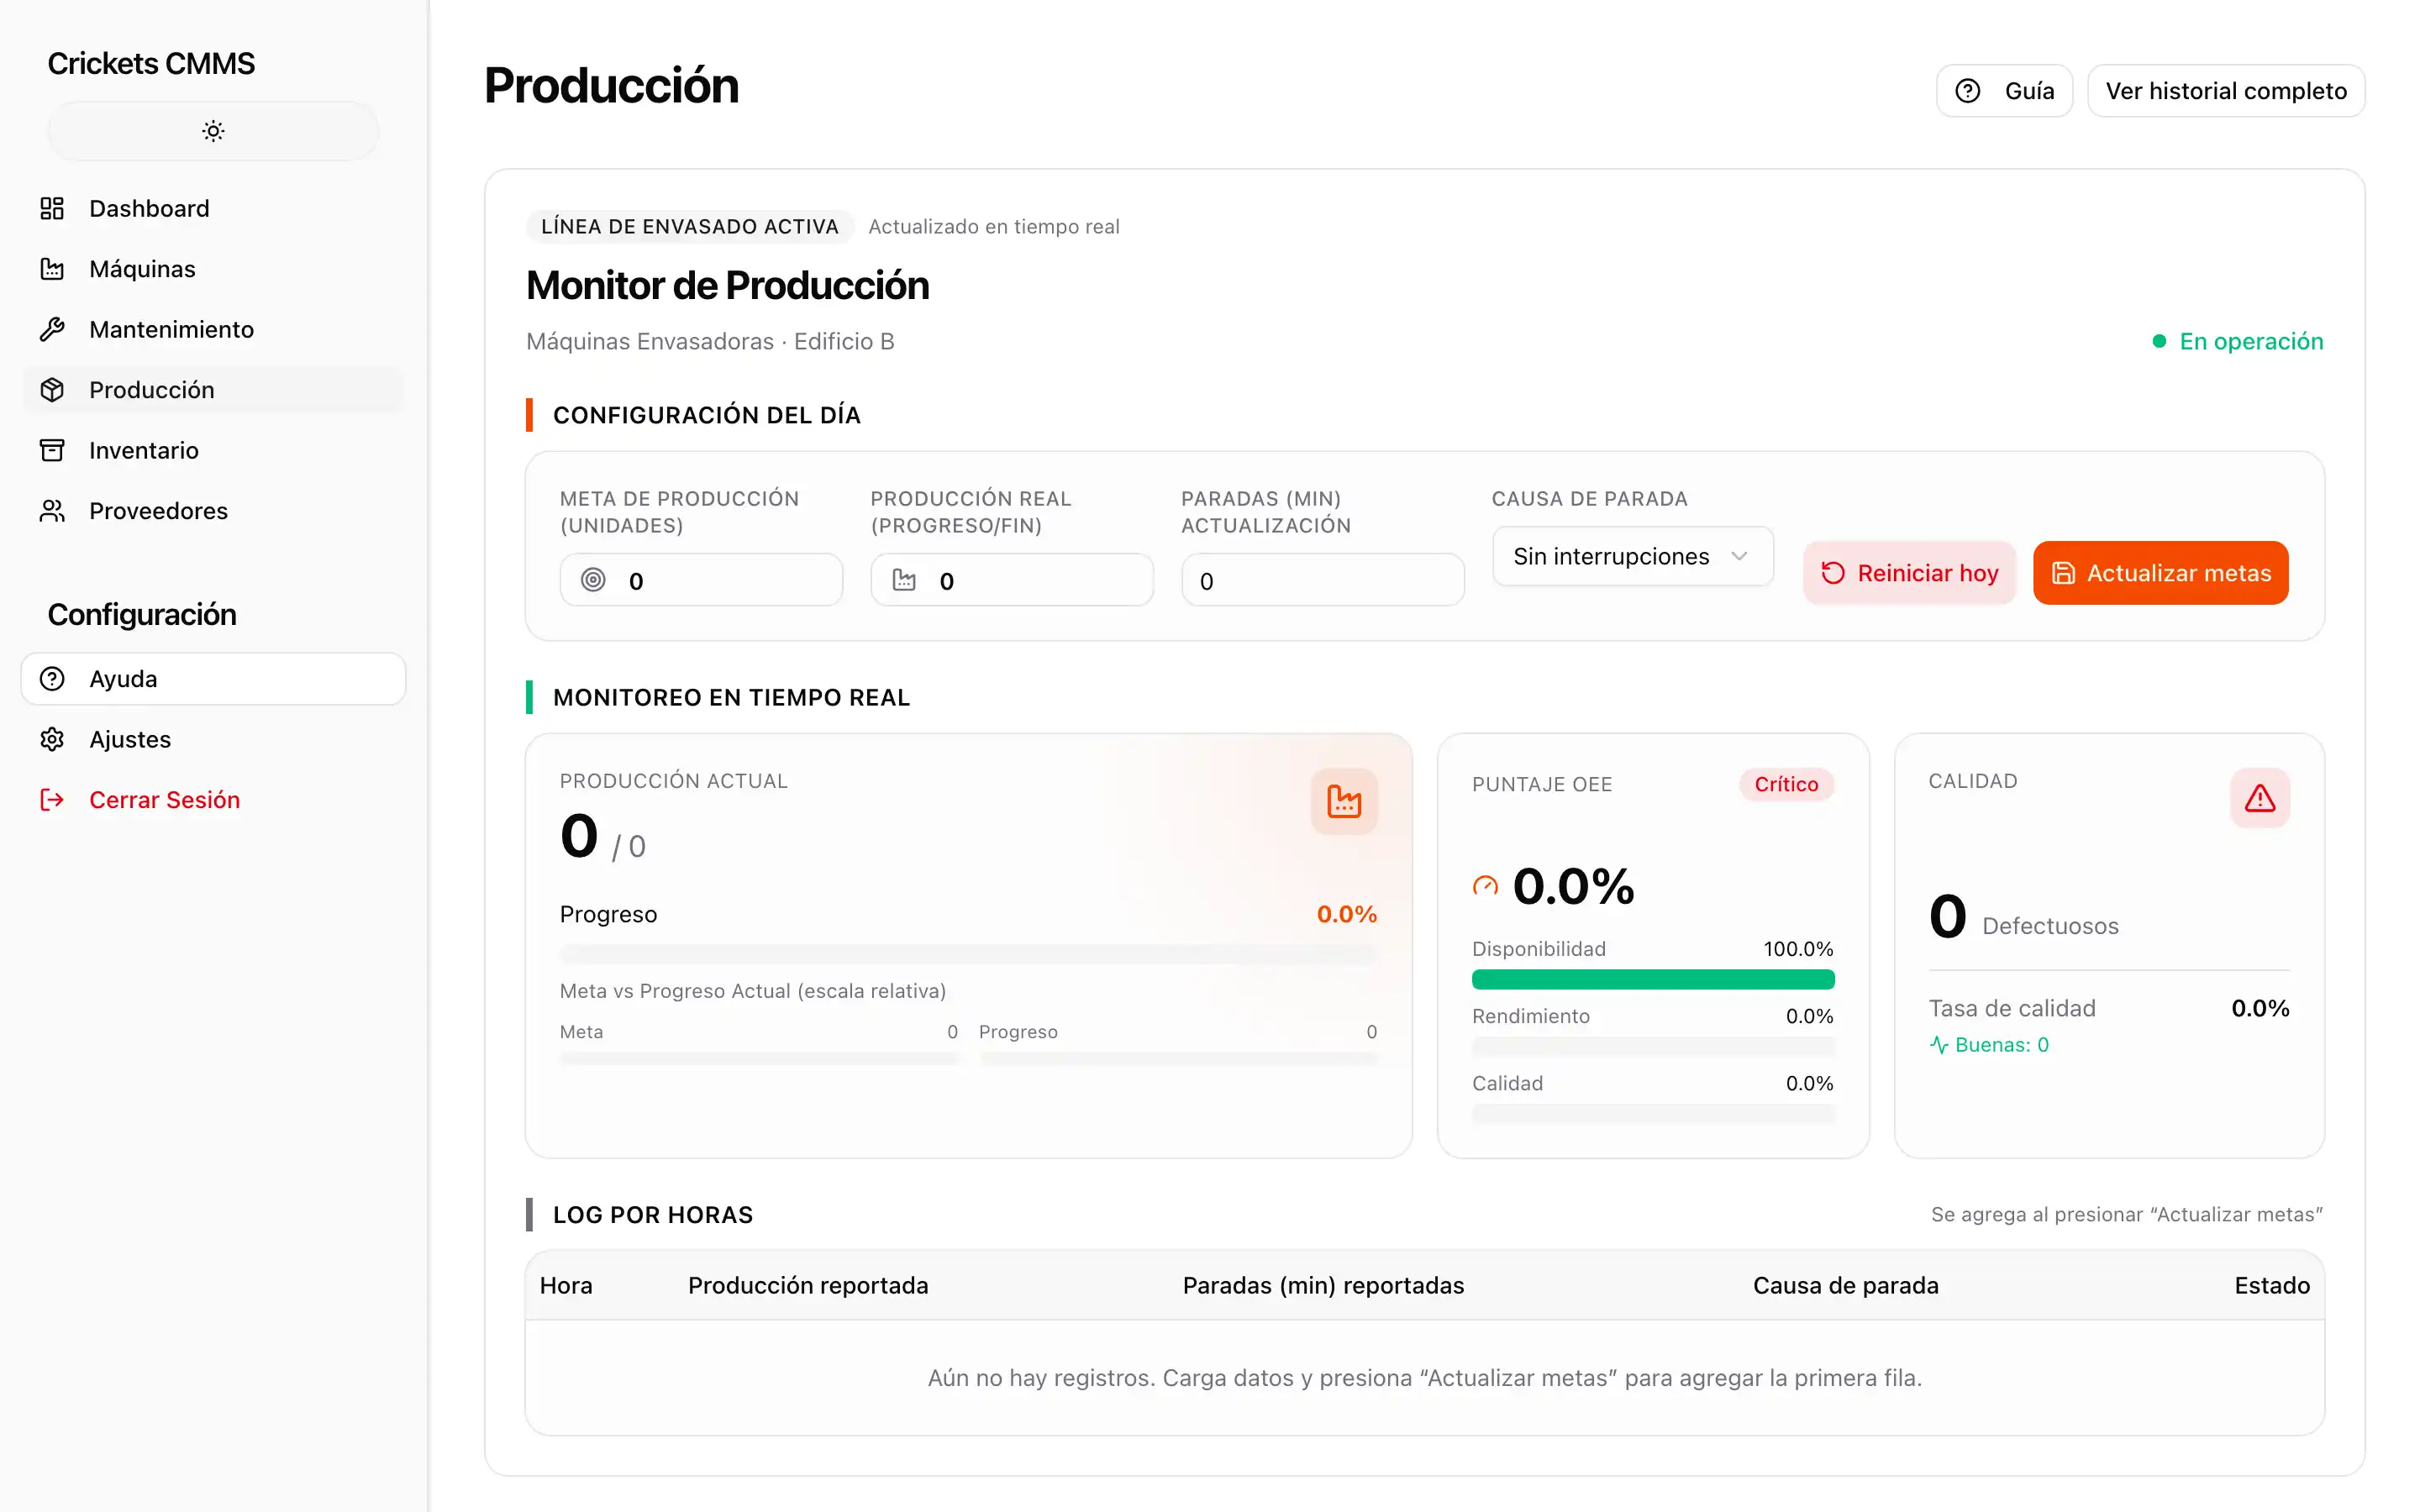Open Mantenimiento in the sidebar
This screenshot has width=2420, height=1512.
213,329
